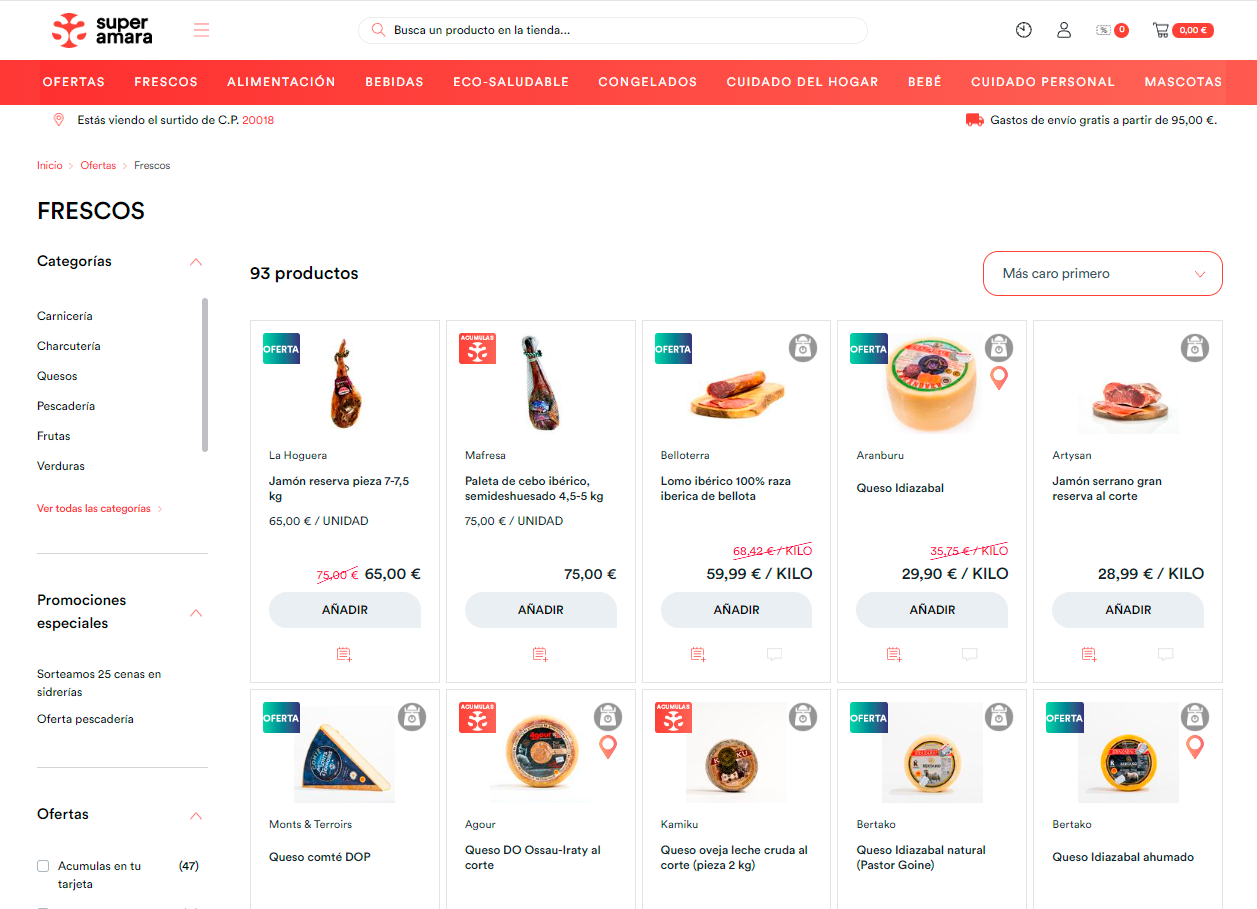This screenshot has height=909, width=1257.
Task: Check the Acumulas en tu tarjeta filter
Action: pos(42,865)
